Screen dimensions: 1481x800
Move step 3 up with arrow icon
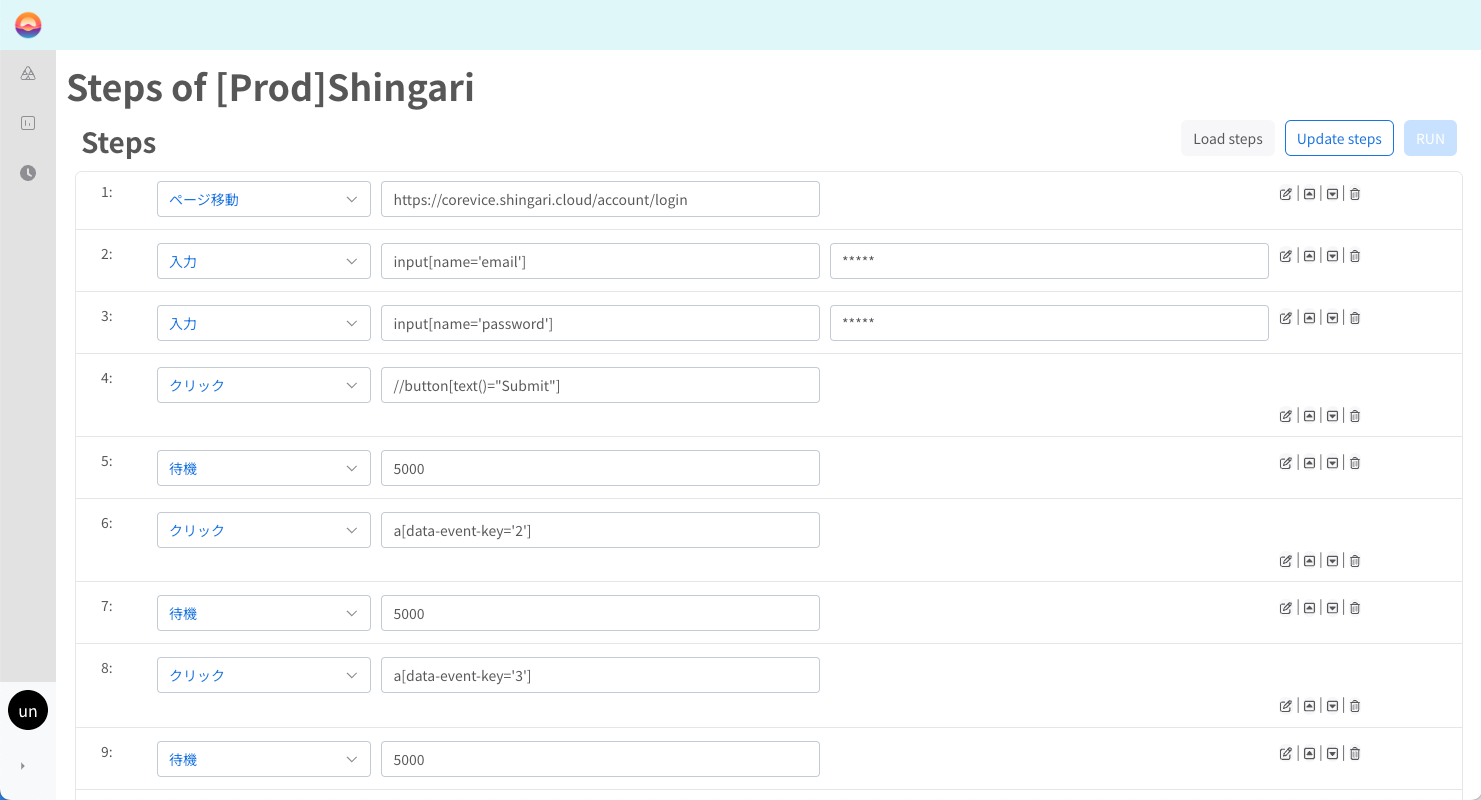[1309, 318]
